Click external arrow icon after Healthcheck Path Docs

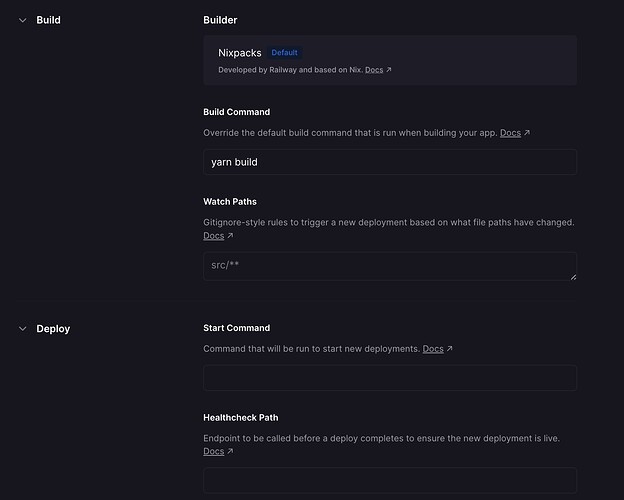click(230, 452)
